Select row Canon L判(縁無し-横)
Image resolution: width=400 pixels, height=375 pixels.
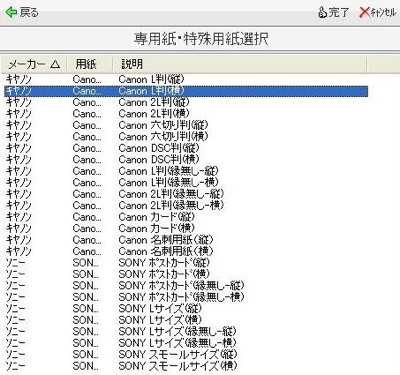tap(186, 183)
